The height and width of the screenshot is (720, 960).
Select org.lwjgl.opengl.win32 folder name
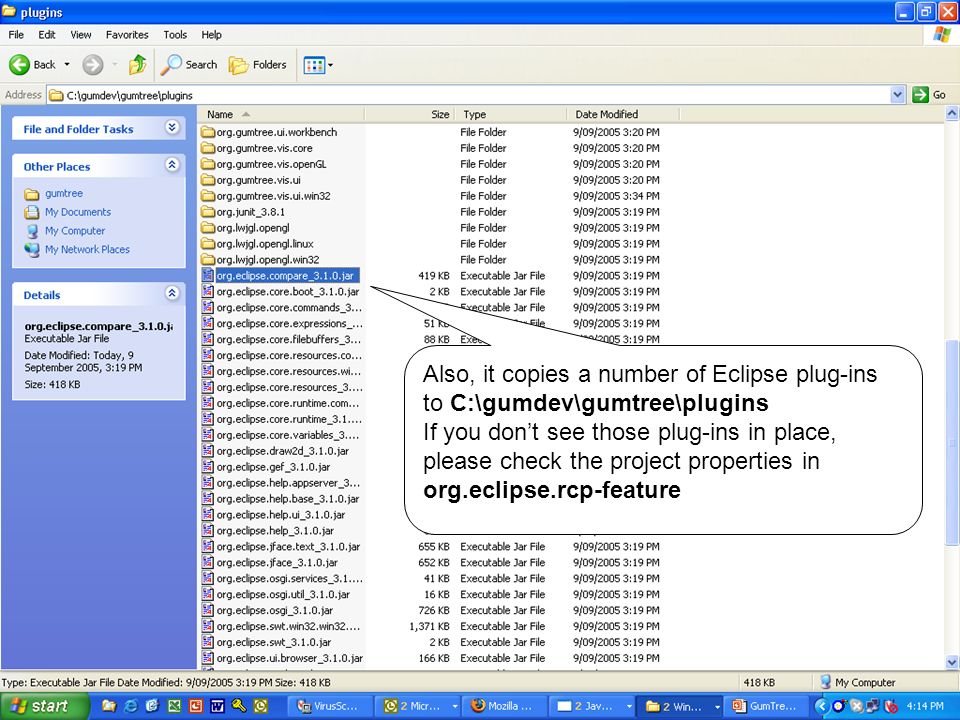(268, 260)
